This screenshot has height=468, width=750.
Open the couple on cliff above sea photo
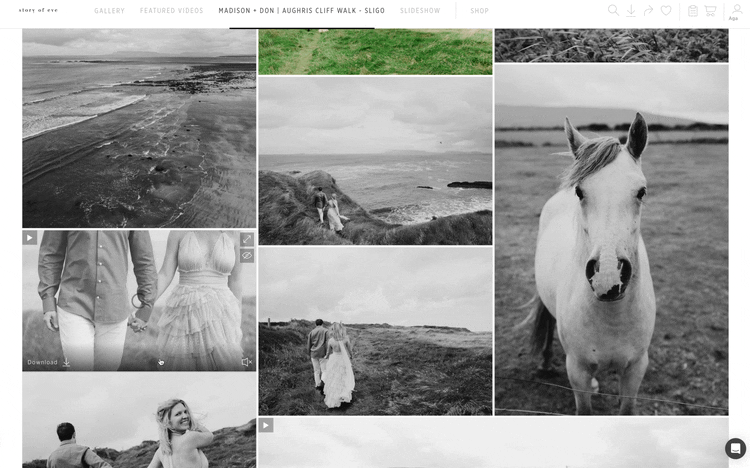coord(375,160)
